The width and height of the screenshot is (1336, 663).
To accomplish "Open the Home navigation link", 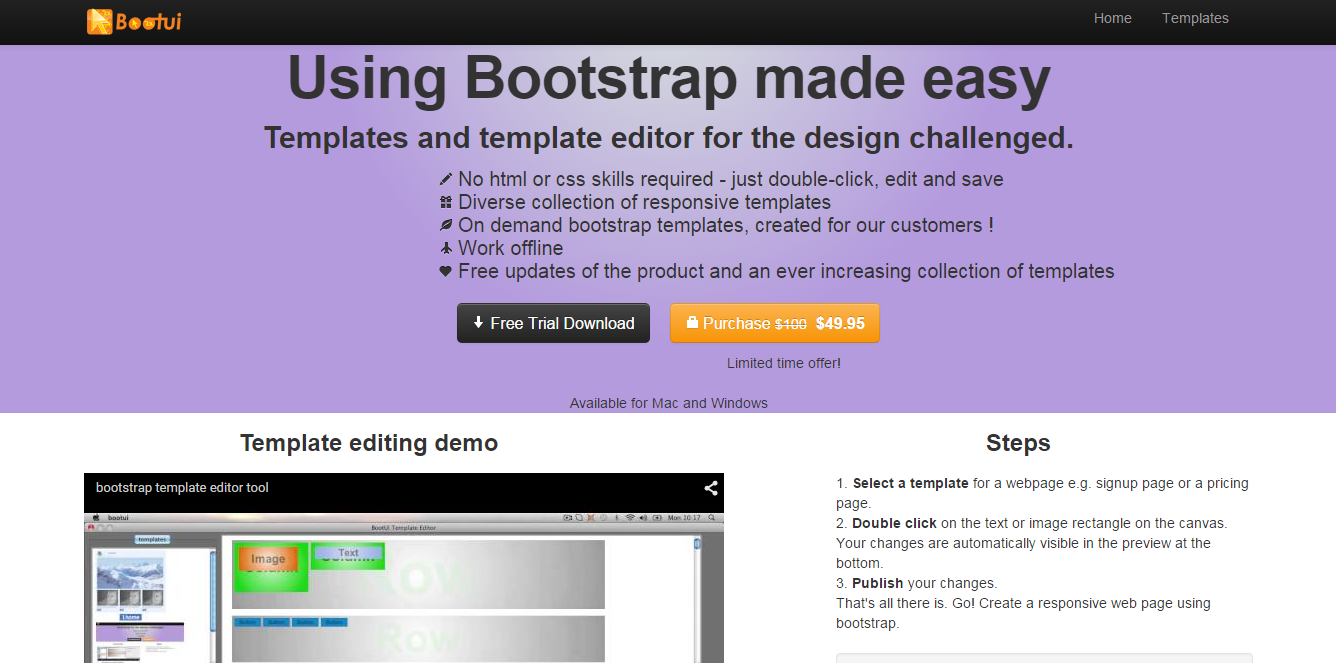I will (1112, 18).
